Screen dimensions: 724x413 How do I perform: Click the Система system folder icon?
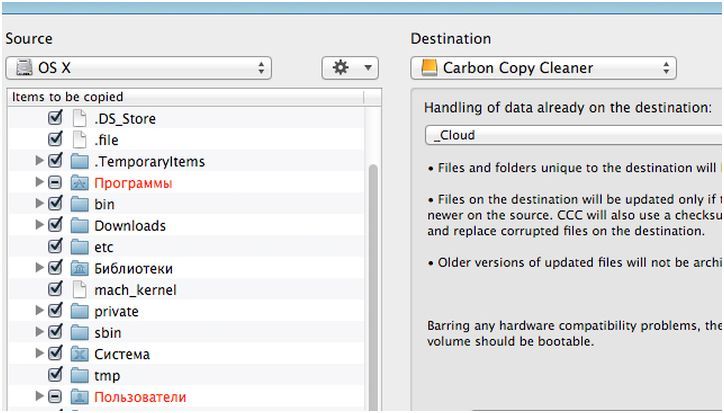[80, 354]
